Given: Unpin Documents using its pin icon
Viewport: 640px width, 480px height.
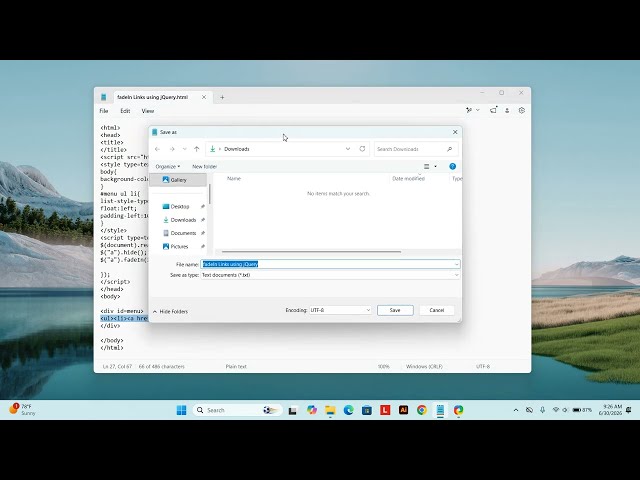Looking at the screenshot, I should [202, 233].
